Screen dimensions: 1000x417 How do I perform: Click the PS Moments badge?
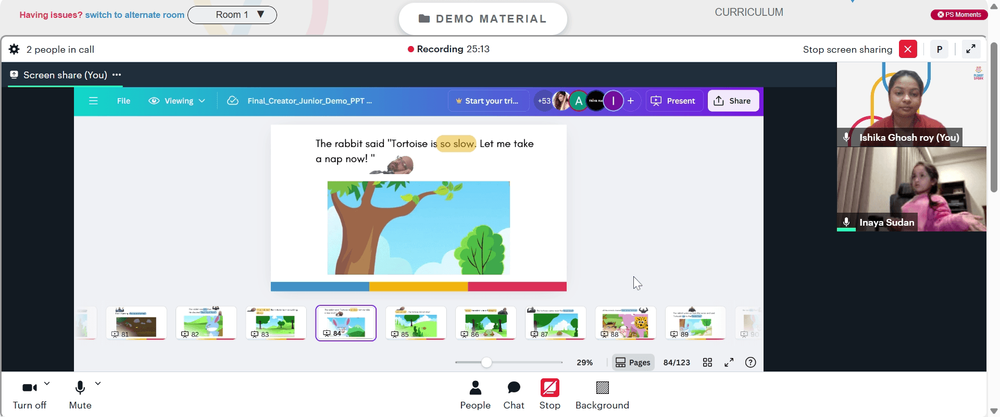959,15
